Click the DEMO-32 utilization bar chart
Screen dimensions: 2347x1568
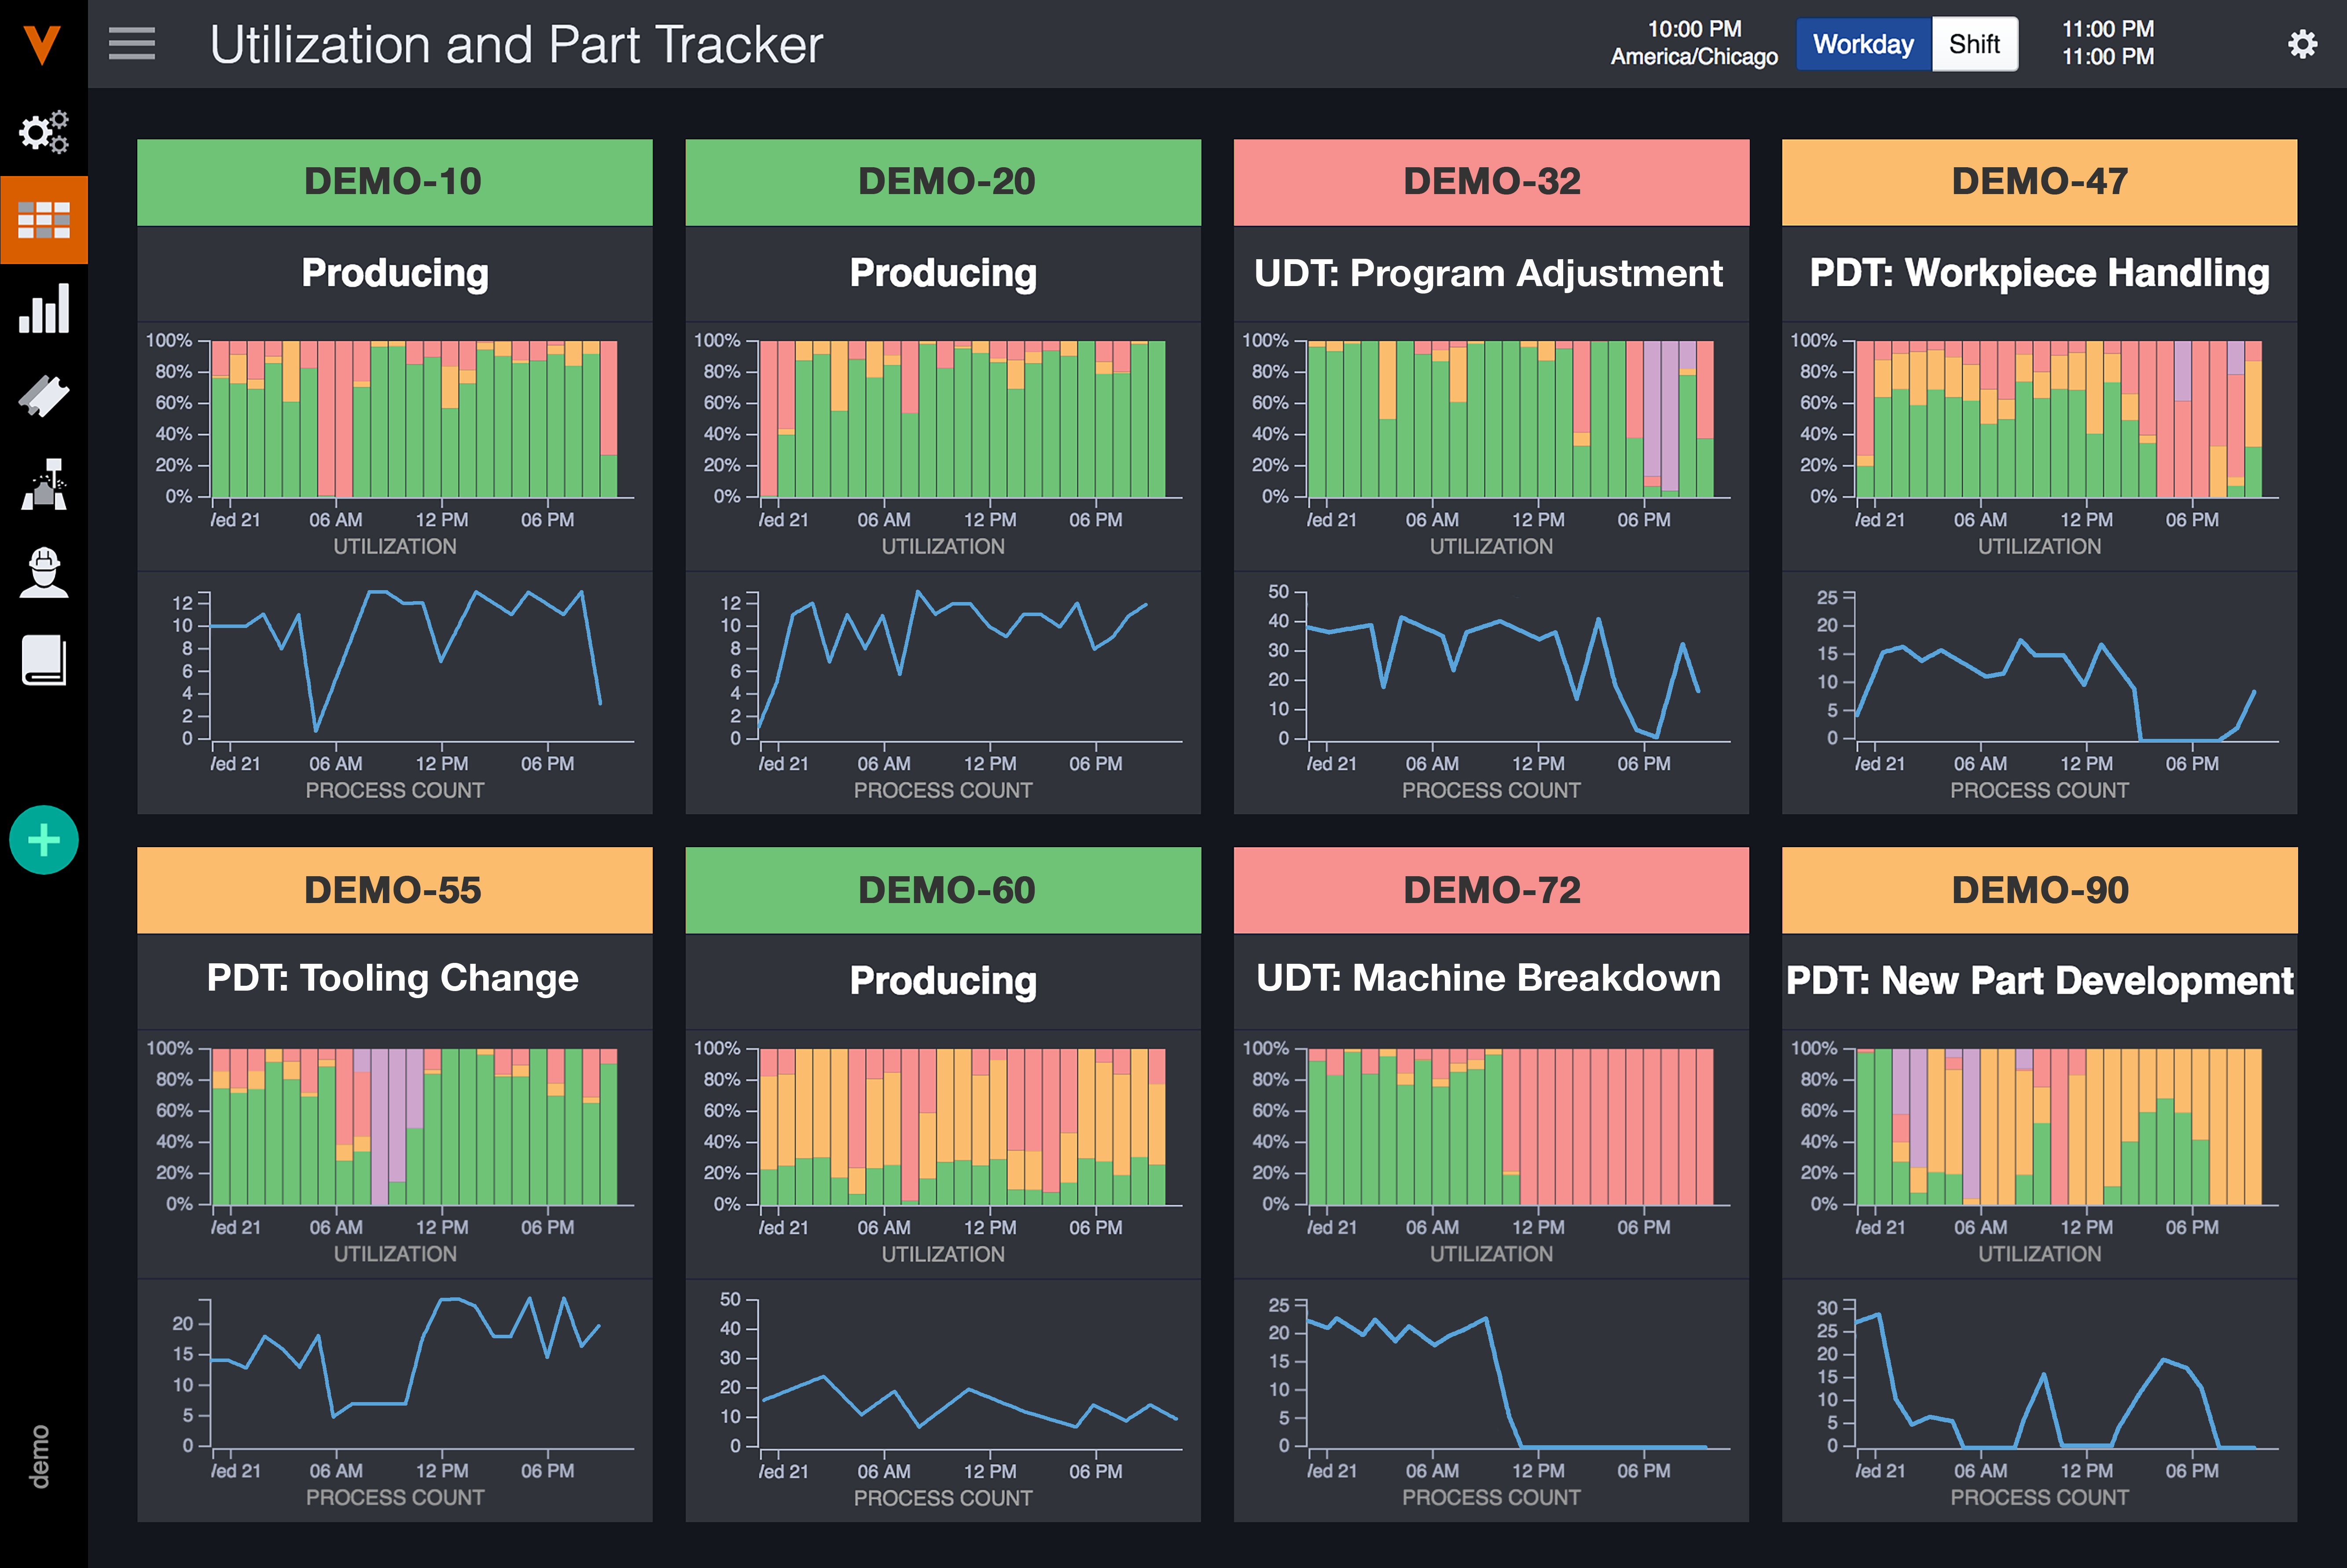pyautogui.click(x=1511, y=419)
